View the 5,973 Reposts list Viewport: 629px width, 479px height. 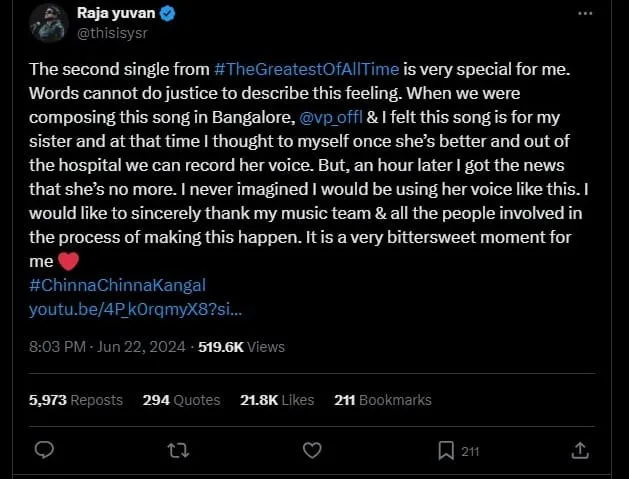coord(76,399)
